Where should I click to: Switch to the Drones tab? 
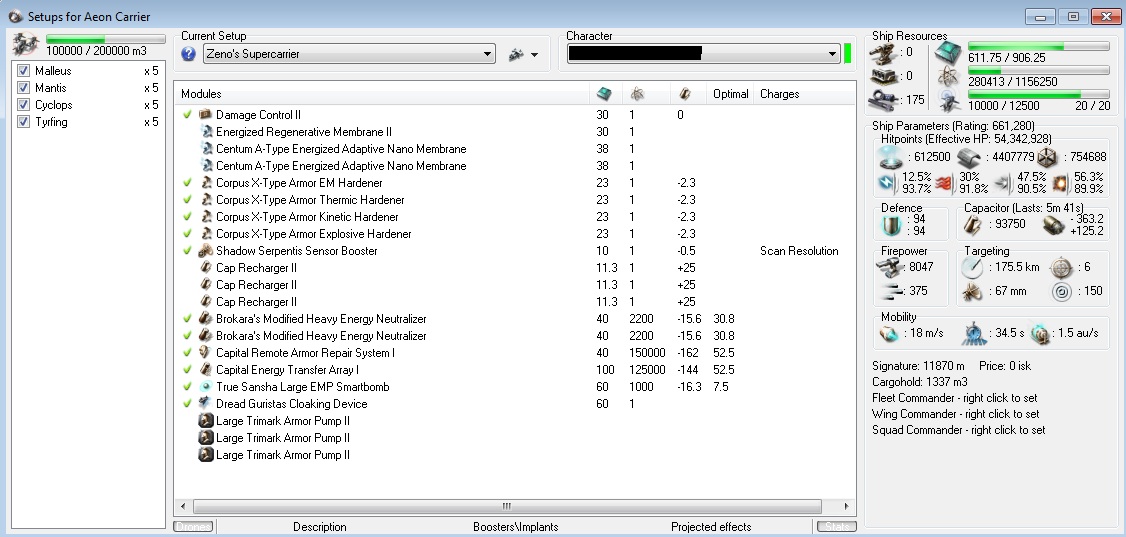(193, 527)
